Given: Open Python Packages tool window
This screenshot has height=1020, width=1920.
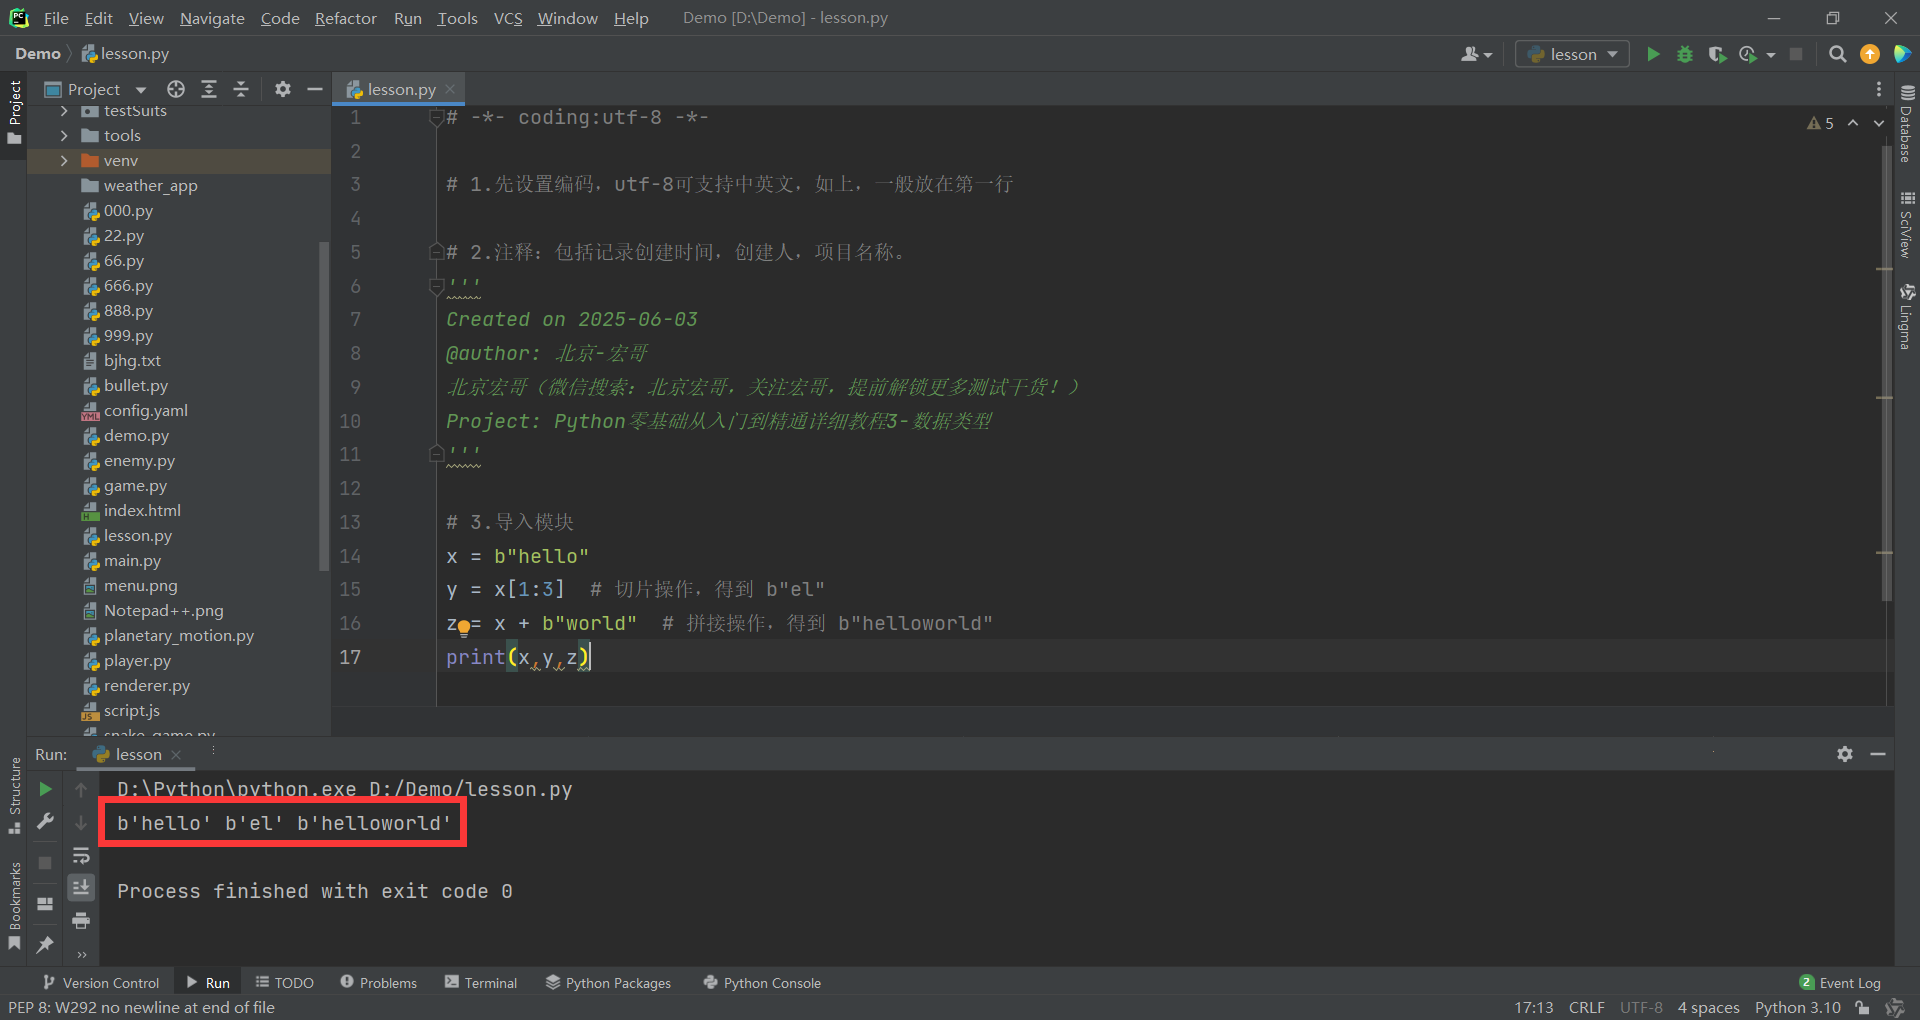Looking at the screenshot, I should 608,983.
